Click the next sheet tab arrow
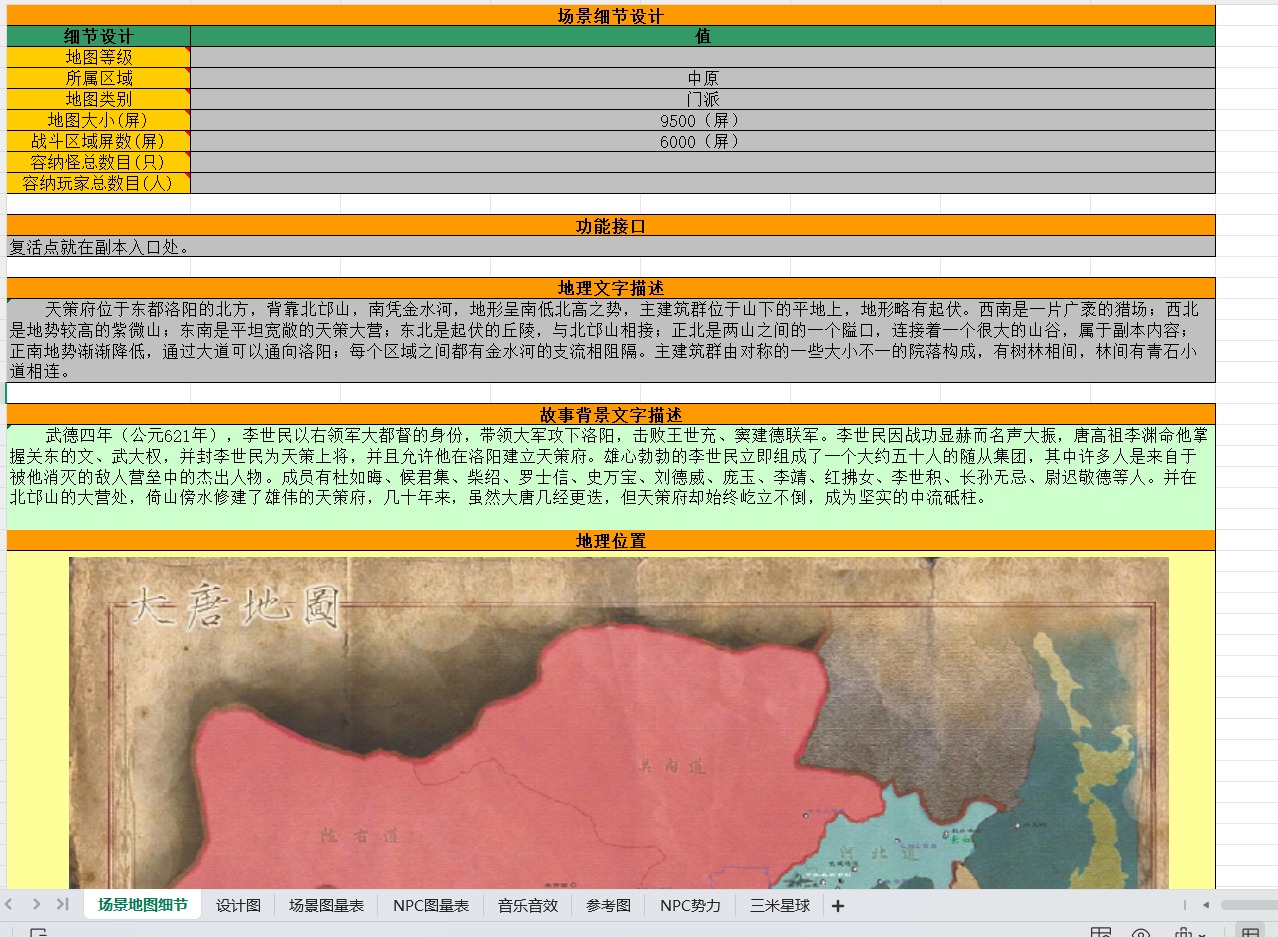The height and width of the screenshot is (937, 1278). (37, 905)
